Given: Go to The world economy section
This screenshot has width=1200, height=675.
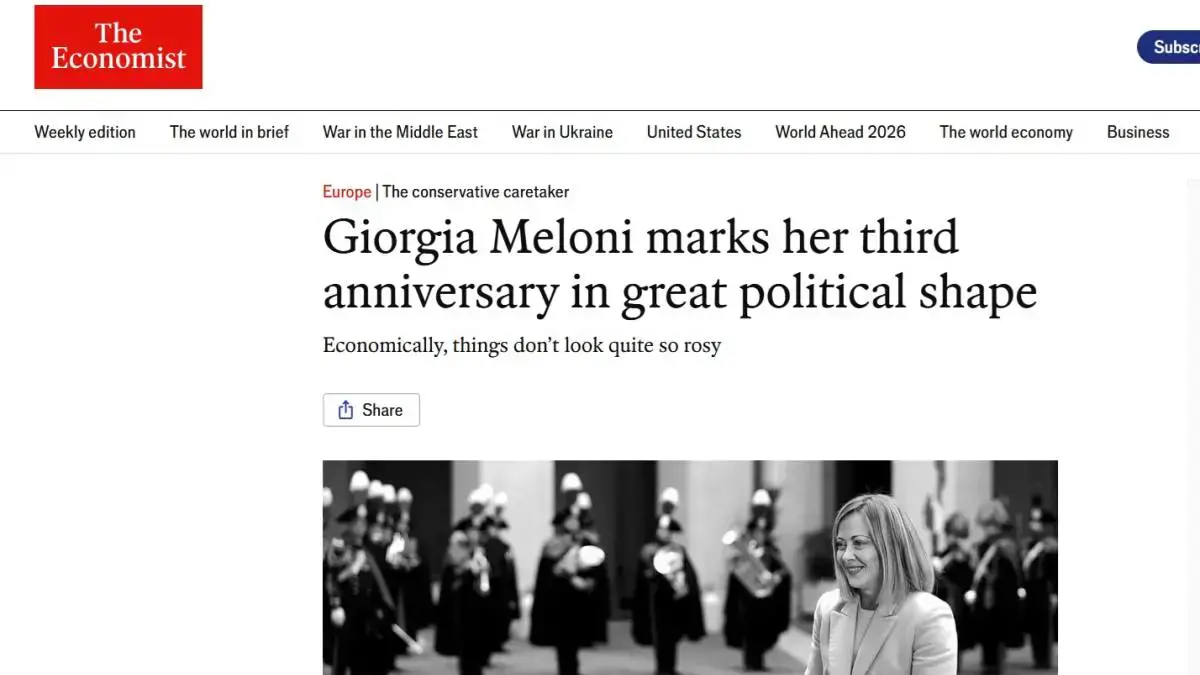Looking at the screenshot, I should click(x=1006, y=132).
